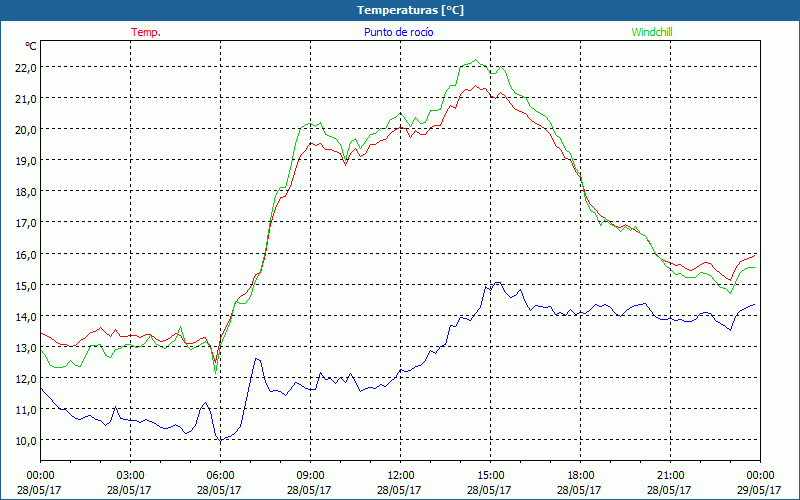This screenshot has height=500, width=800.
Task: Click the 16,0 y-axis value
Action: coord(26,254)
